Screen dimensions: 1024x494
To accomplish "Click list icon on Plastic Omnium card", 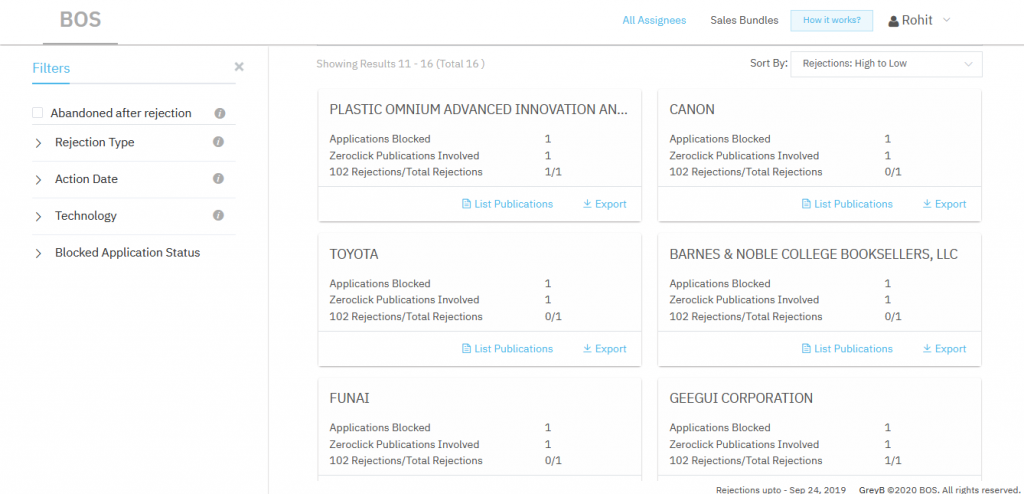I will coord(466,204).
